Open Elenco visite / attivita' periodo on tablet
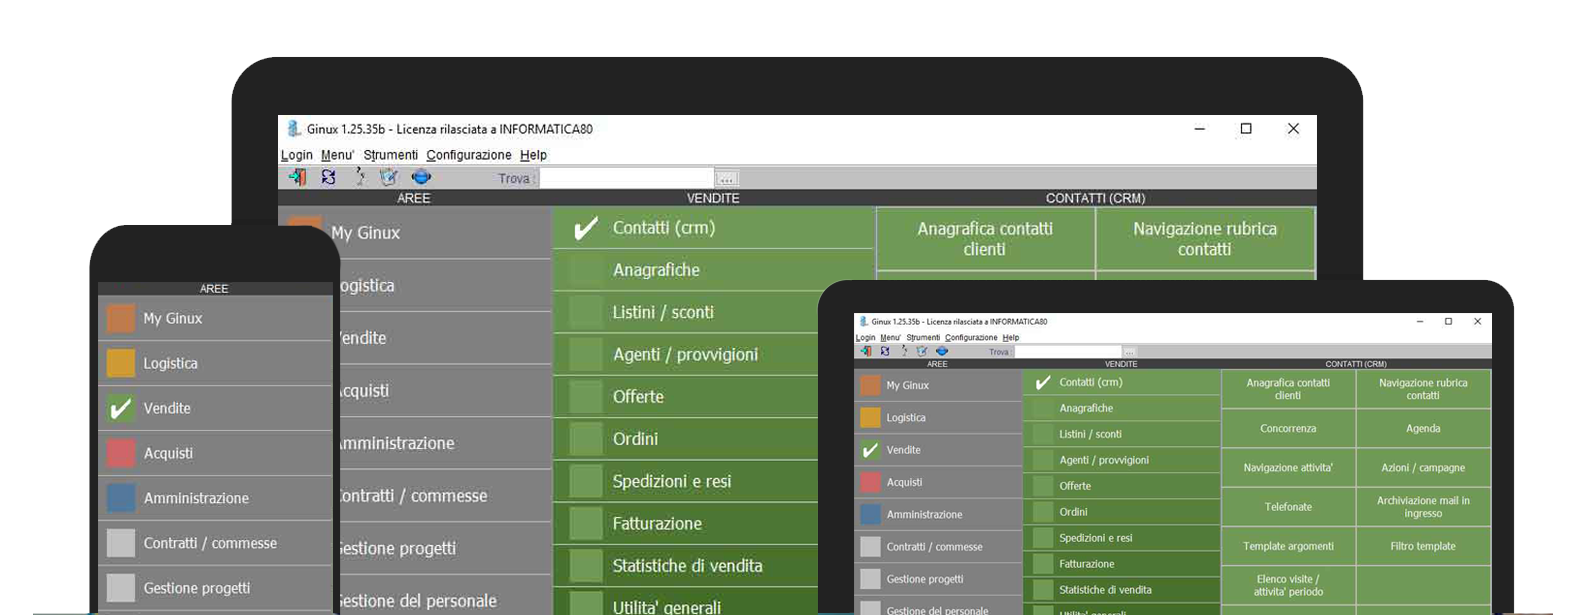 (1288, 585)
